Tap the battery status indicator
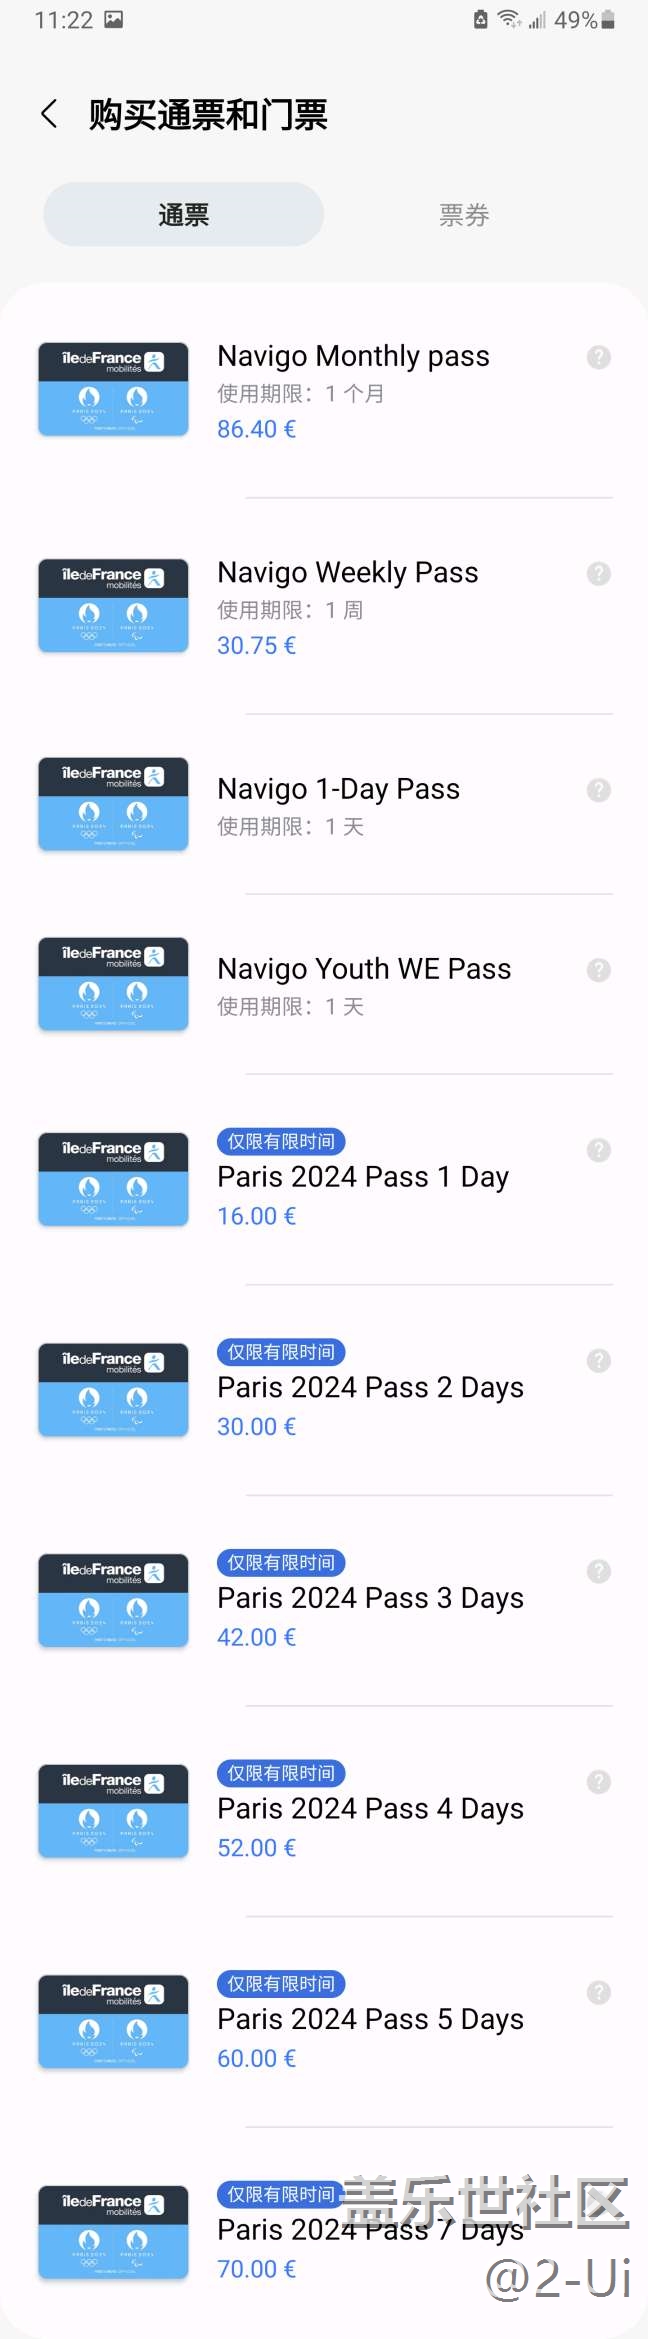Image resolution: width=648 pixels, height=2339 pixels. point(607,20)
